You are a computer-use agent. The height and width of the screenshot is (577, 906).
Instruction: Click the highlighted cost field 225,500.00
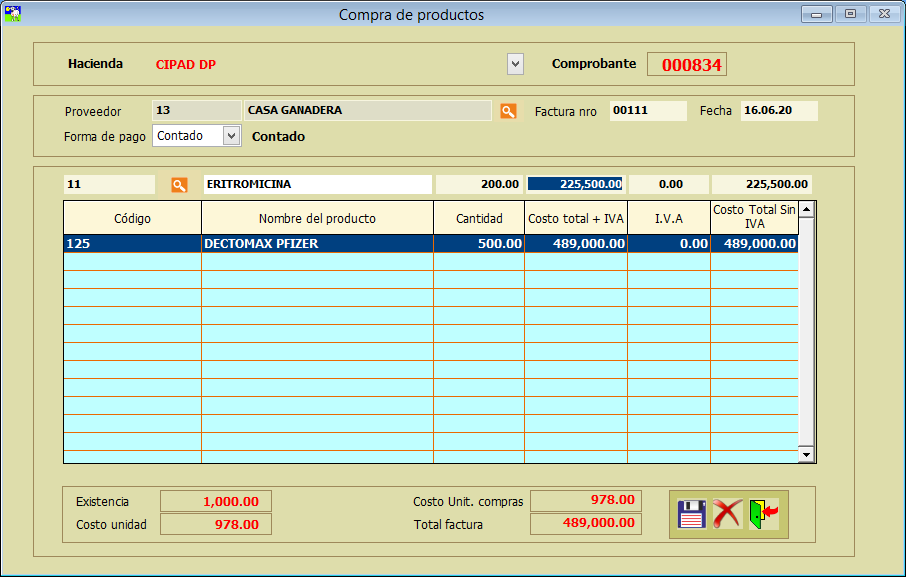[x=576, y=185]
